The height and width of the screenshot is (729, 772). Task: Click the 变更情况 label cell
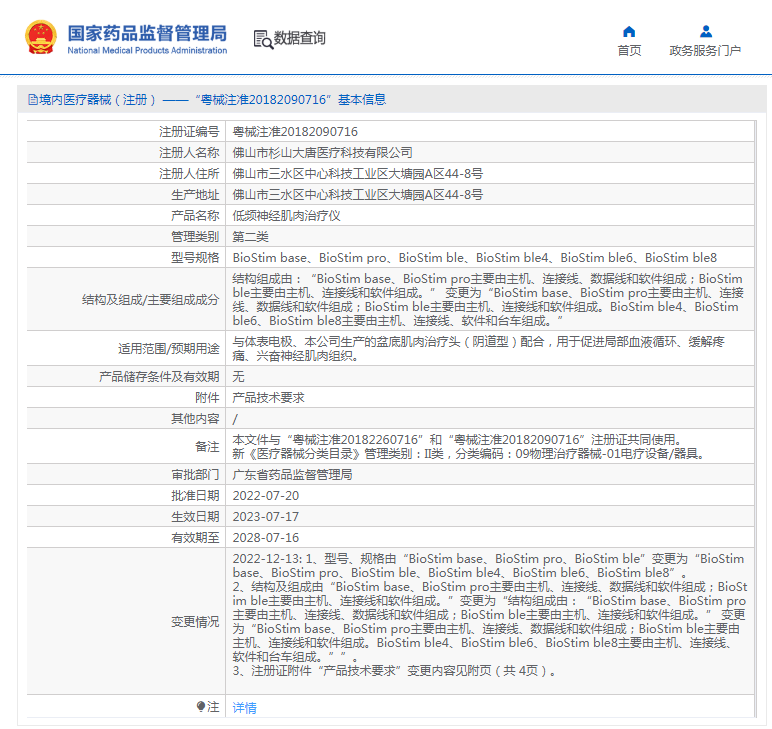click(195, 622)
